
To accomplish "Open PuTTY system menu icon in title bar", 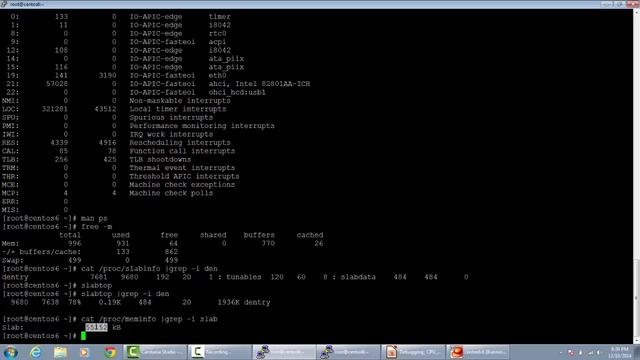I will (x=4, y=4).
